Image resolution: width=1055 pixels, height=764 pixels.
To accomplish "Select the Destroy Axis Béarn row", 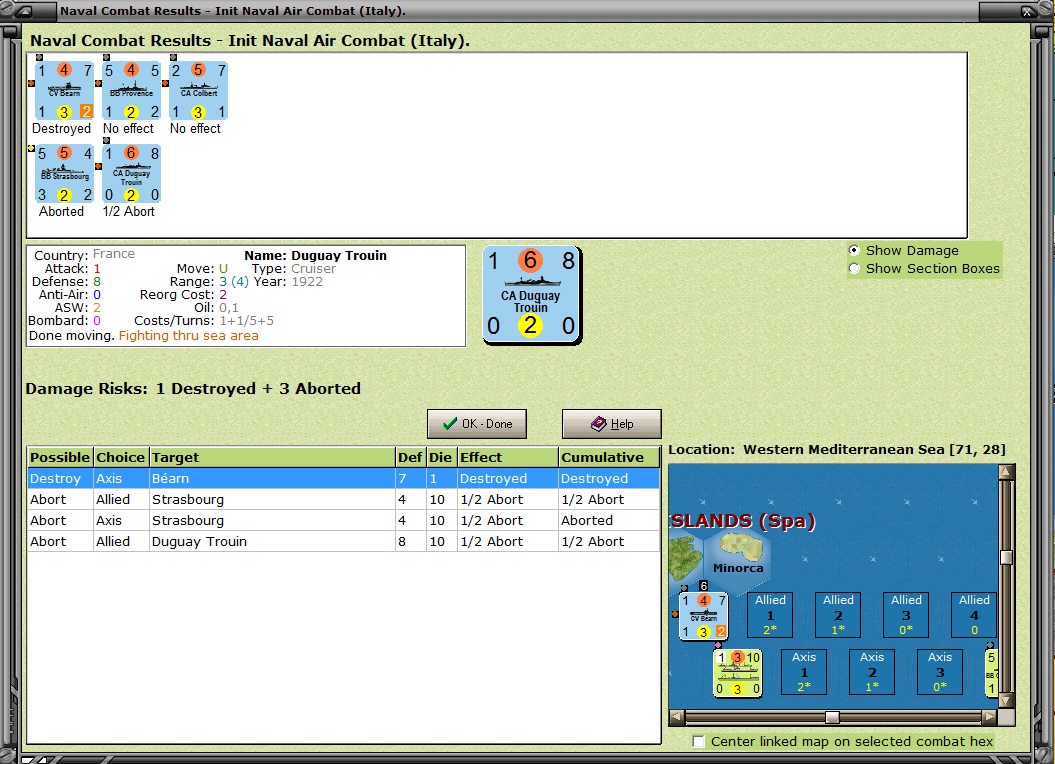I will 343,479.
